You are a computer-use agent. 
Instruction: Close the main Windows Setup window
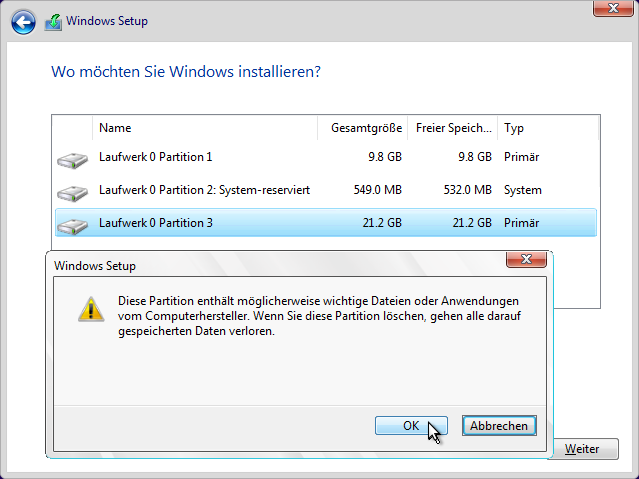pos(613,8)
